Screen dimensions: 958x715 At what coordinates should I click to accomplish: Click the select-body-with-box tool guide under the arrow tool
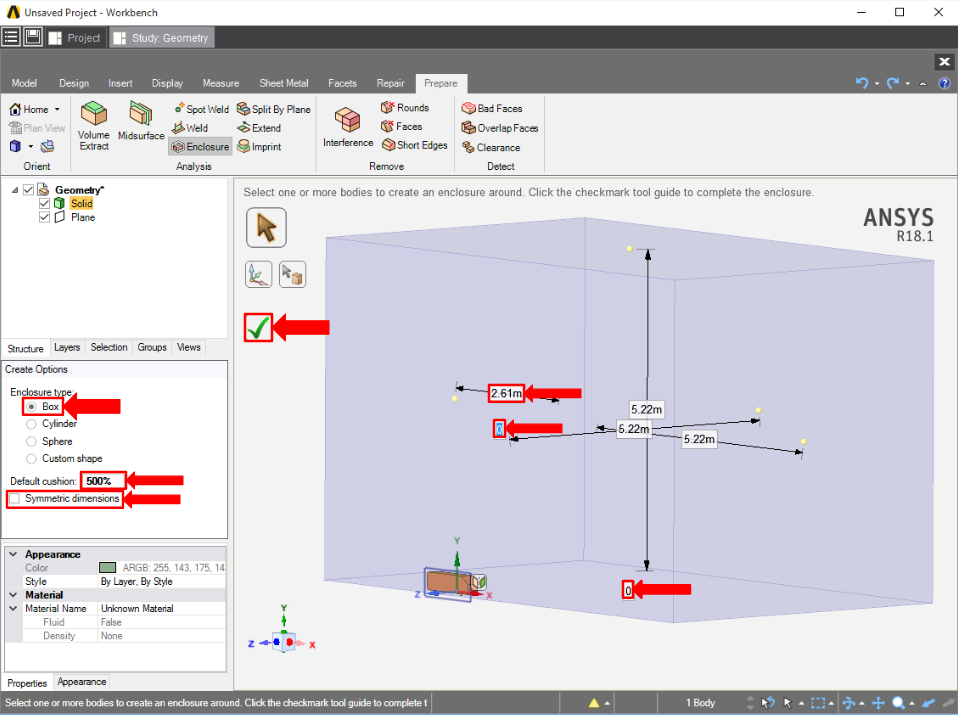(292, 274)
